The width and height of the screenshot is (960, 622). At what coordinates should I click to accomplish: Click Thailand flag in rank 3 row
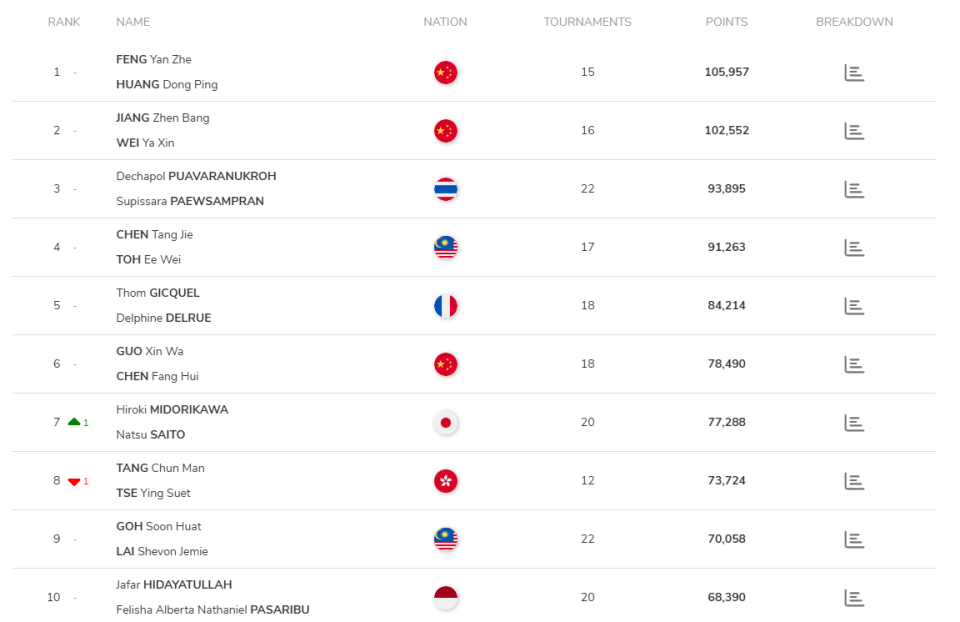pos(445,189)
